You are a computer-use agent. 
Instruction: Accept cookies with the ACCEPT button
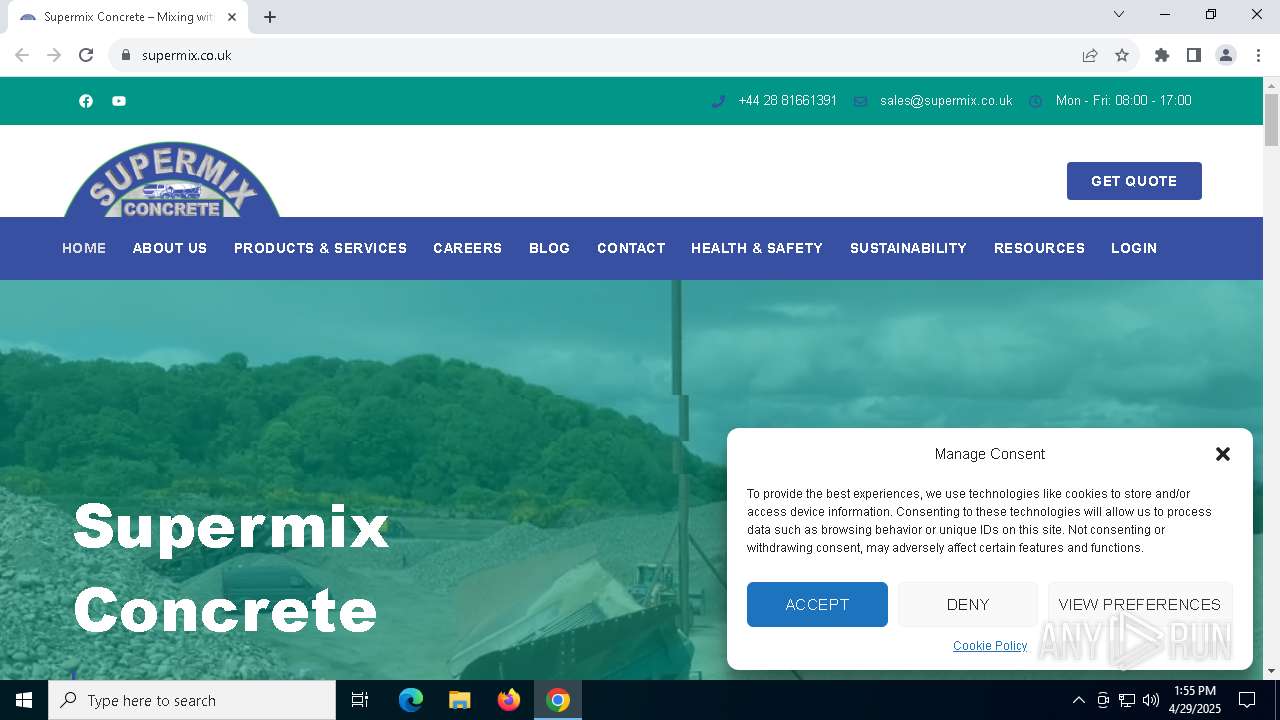pos(817,604)
